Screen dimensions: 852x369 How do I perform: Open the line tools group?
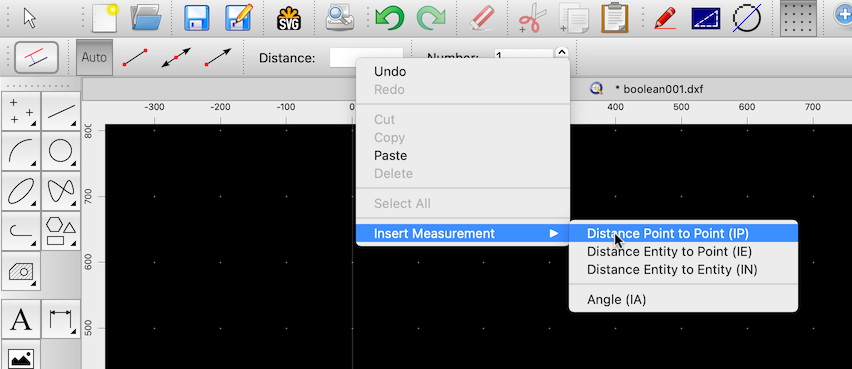coord(61,111)
